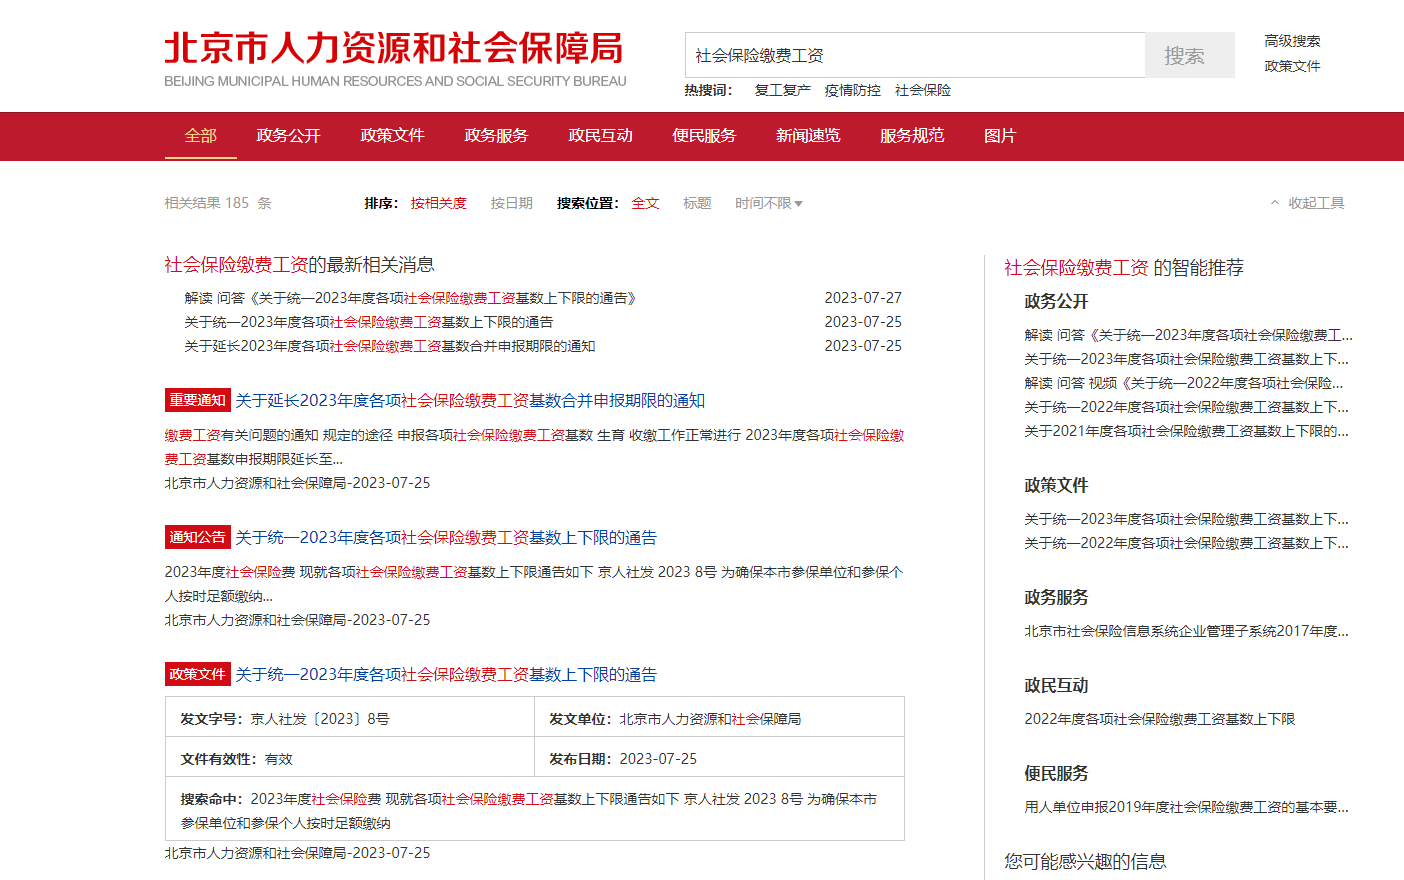Image resolution: width=1404 pixels, height=880 pixels.
Task: Open the 通知公告 result title about 2023年度上下限通告
Action: click(446, 538)
